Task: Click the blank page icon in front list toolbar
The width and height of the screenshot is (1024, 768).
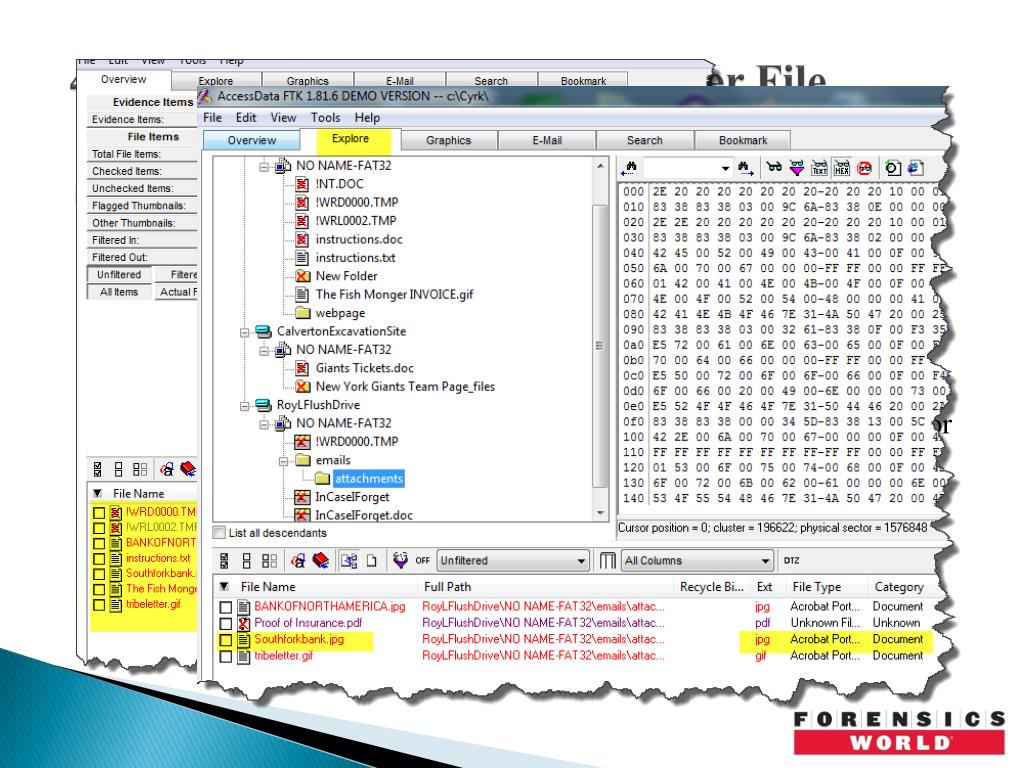Action: coord(371,560)
